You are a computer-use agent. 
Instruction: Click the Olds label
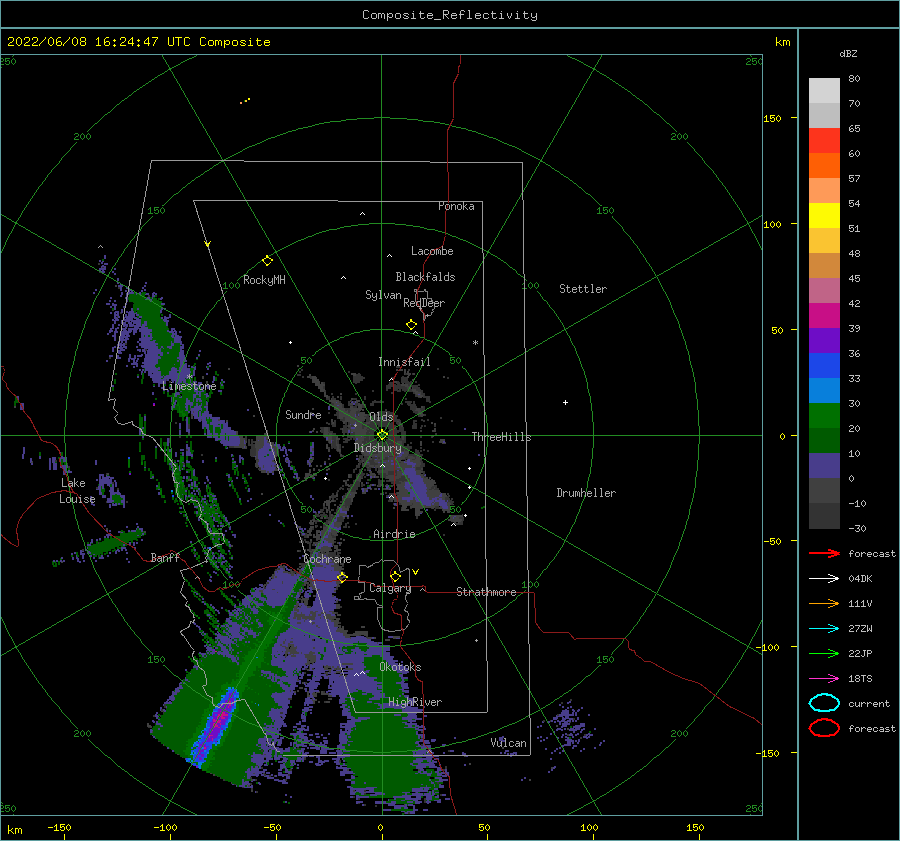coord(381,417)
